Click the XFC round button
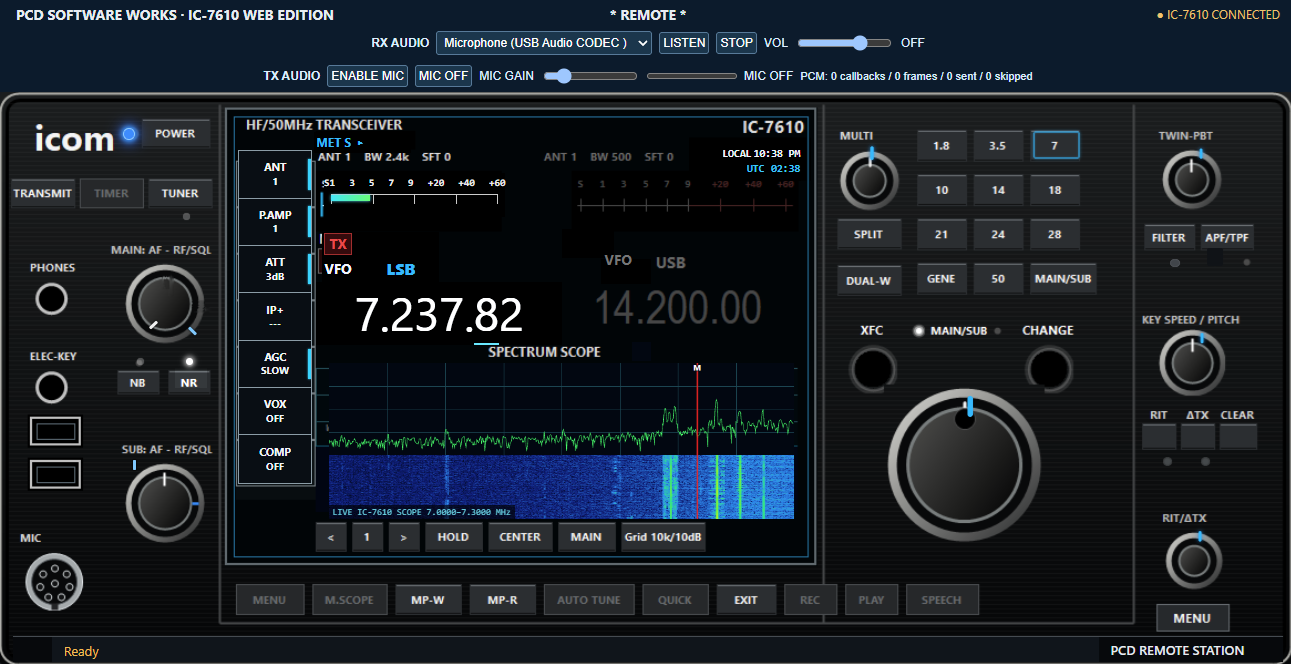Image resolution: width=1291 pixels, height=664 pixels. coord(873,370)
